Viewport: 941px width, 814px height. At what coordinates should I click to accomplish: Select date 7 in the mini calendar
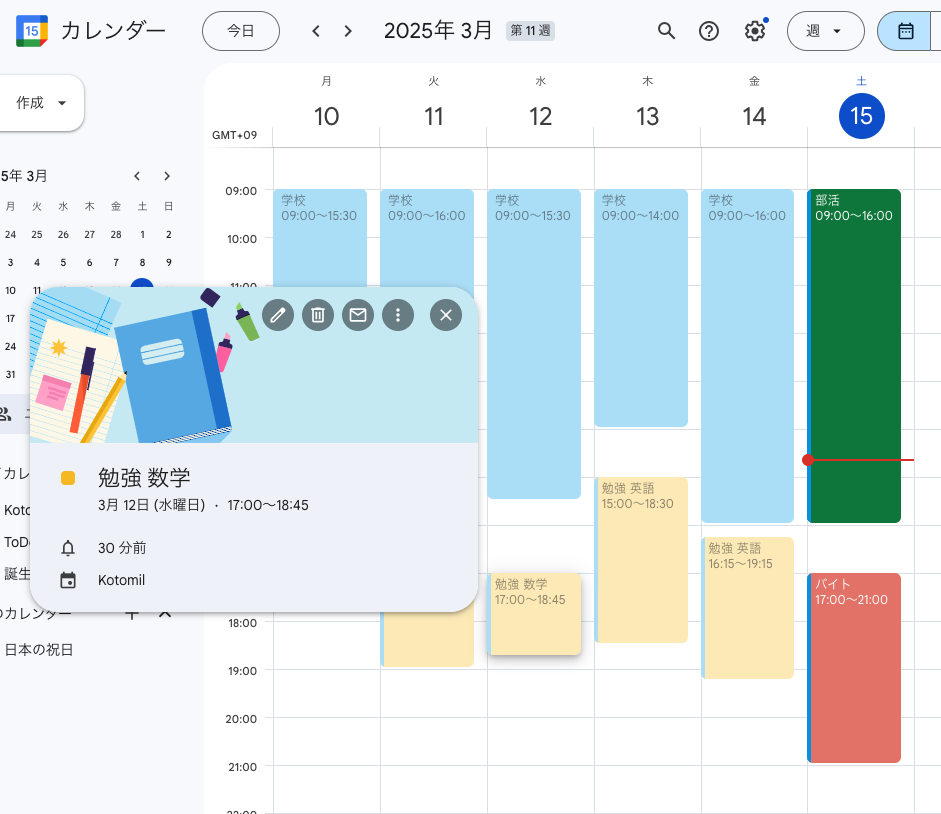click(116, 262)
